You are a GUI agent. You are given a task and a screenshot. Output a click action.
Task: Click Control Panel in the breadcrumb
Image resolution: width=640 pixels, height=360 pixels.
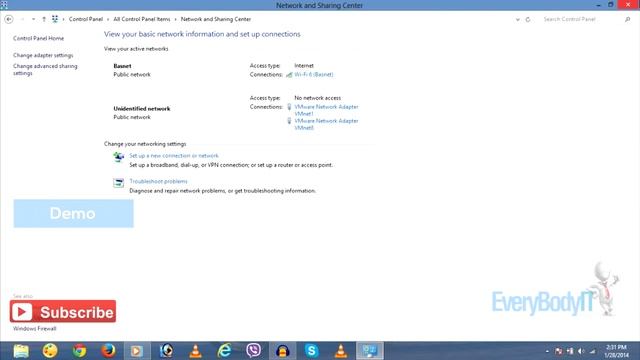coord(86,19)
